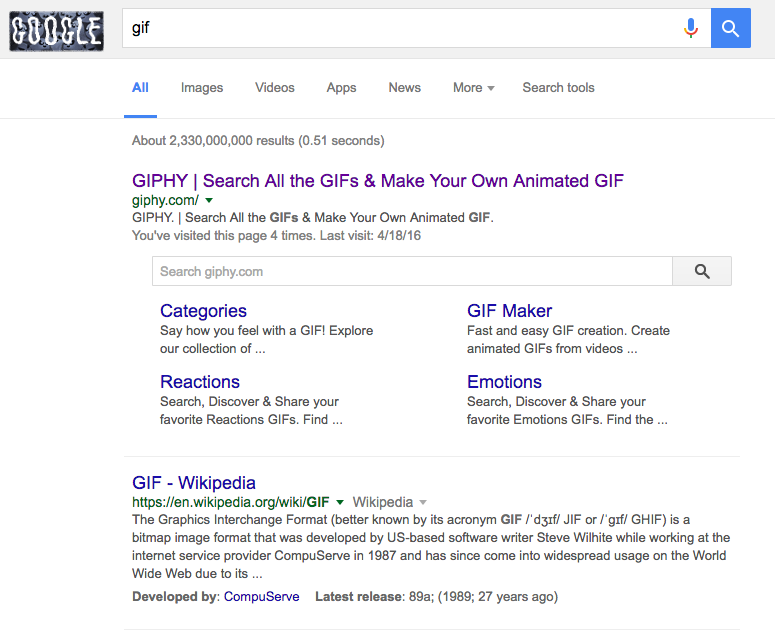Switch to the Apps tab

341,87
